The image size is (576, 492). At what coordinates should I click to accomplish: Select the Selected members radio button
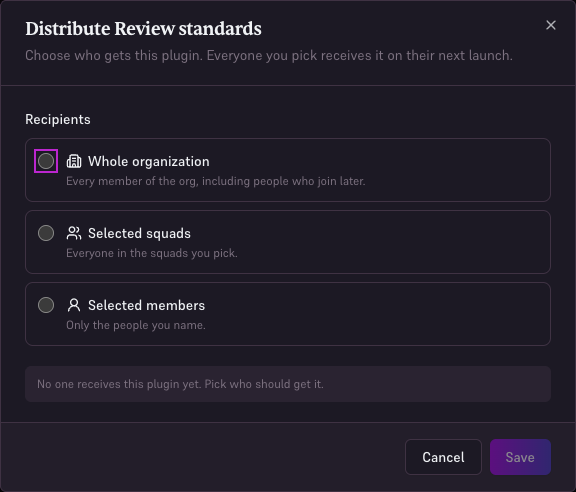click(46, 305)
